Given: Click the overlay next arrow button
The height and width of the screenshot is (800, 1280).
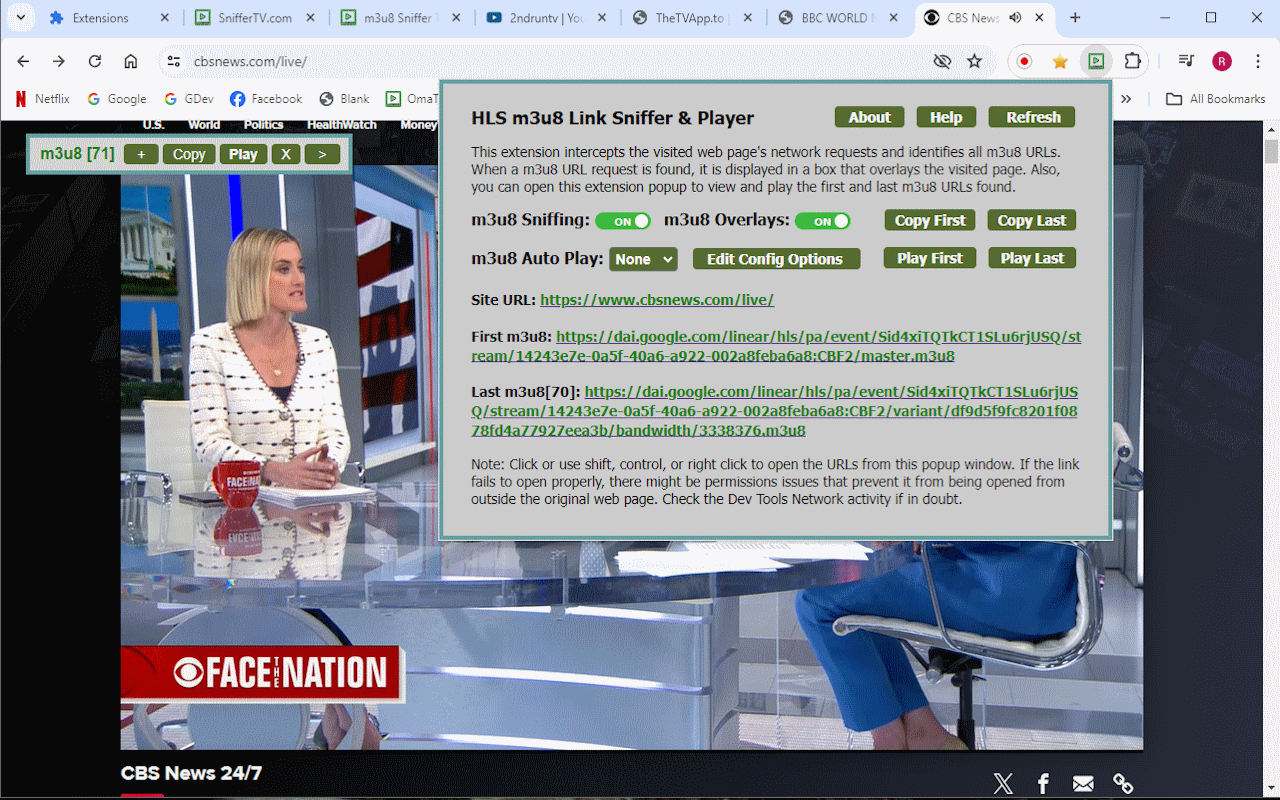Looking at the screenshot, I should click(322, 154).
